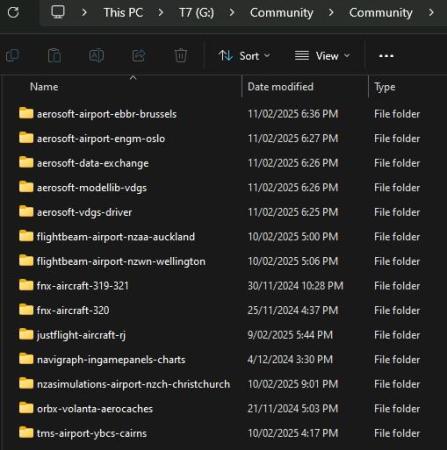The image size is (447, 450).
Task: Click T7 (G:) drive breadcrumb
Action: 196,13
